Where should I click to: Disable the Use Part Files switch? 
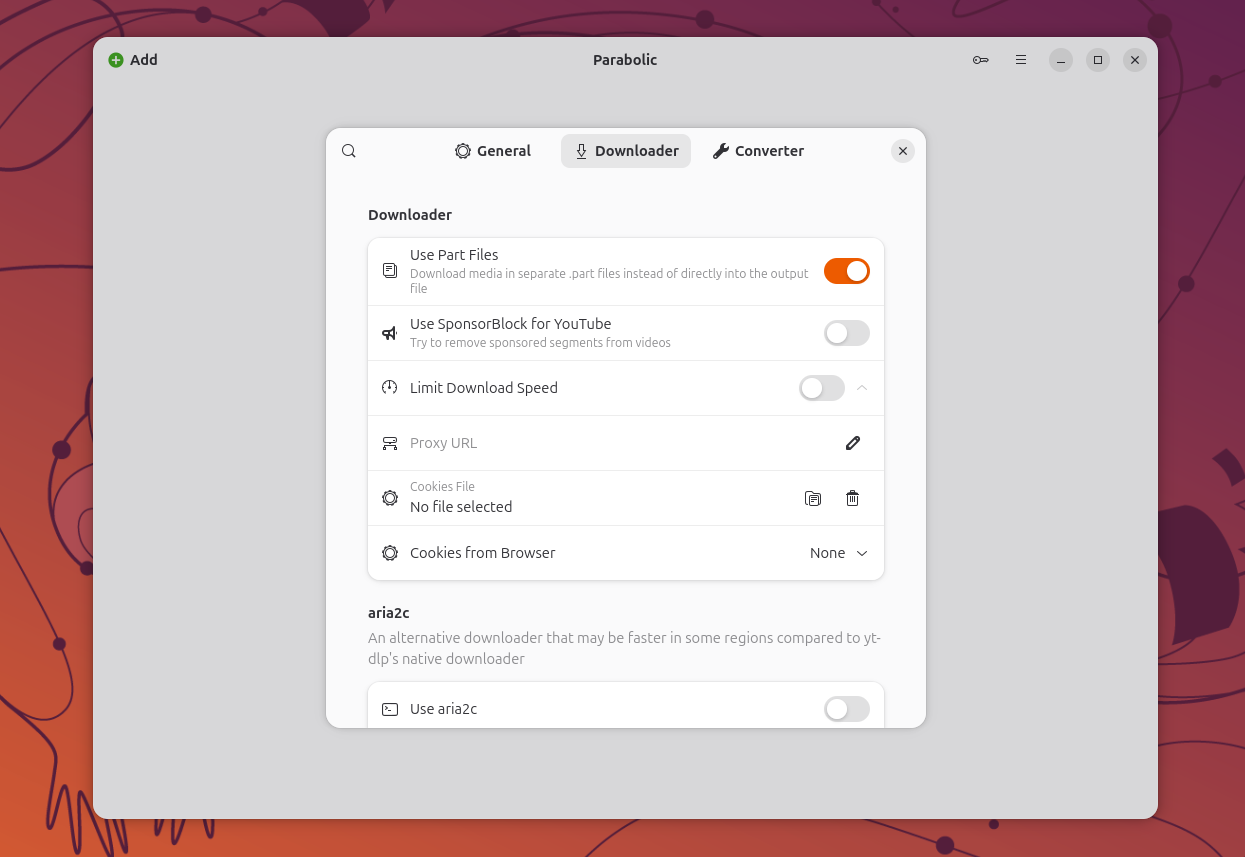tap(847, 271)
